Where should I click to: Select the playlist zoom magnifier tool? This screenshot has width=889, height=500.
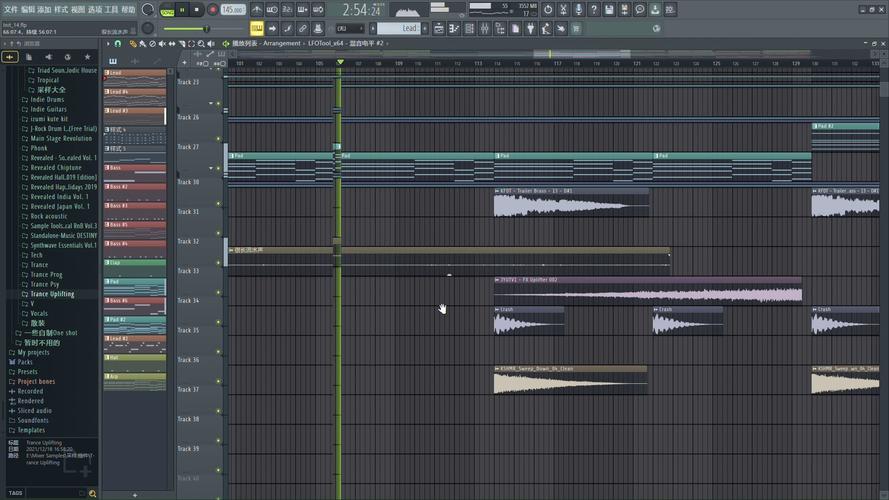[201, 44]
